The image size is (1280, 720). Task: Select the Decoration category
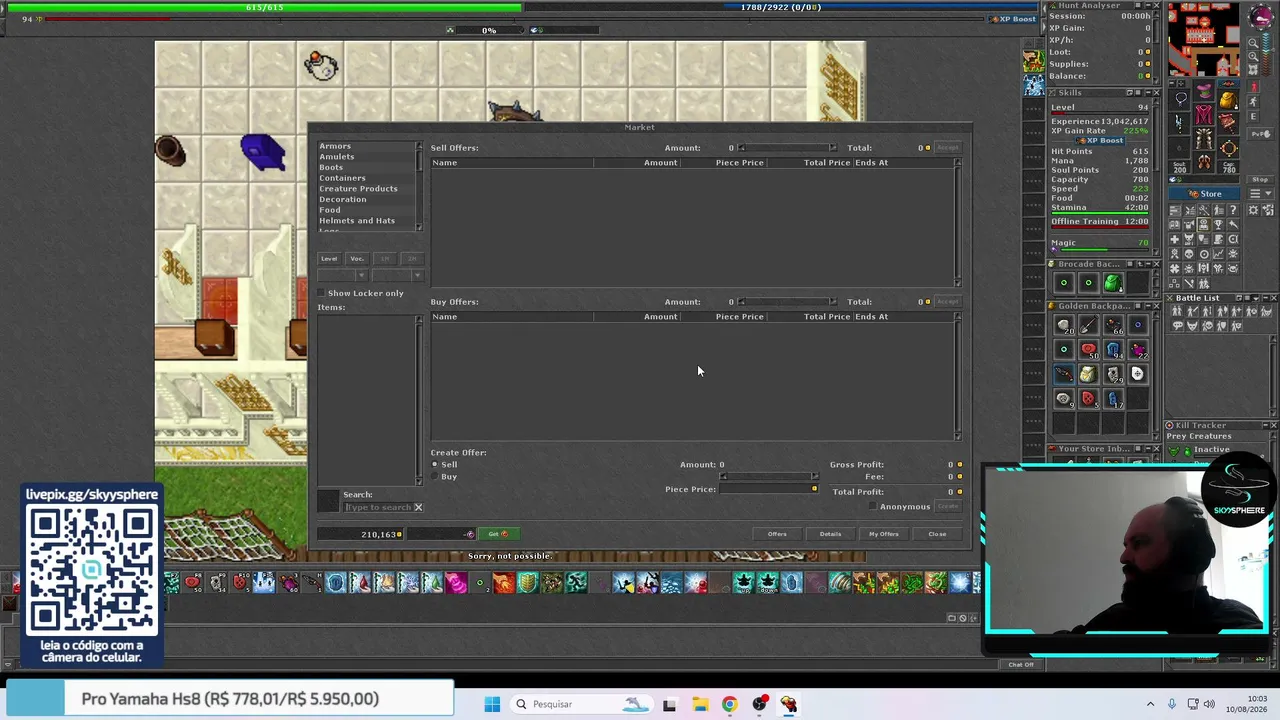tap(342, 199)
